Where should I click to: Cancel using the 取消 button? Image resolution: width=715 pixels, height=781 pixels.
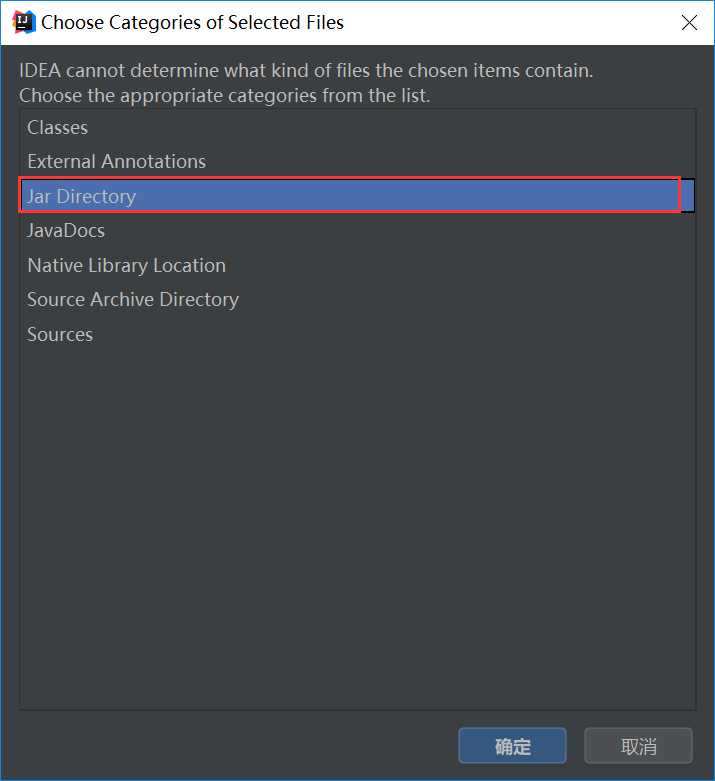click(x=638, y=746)
